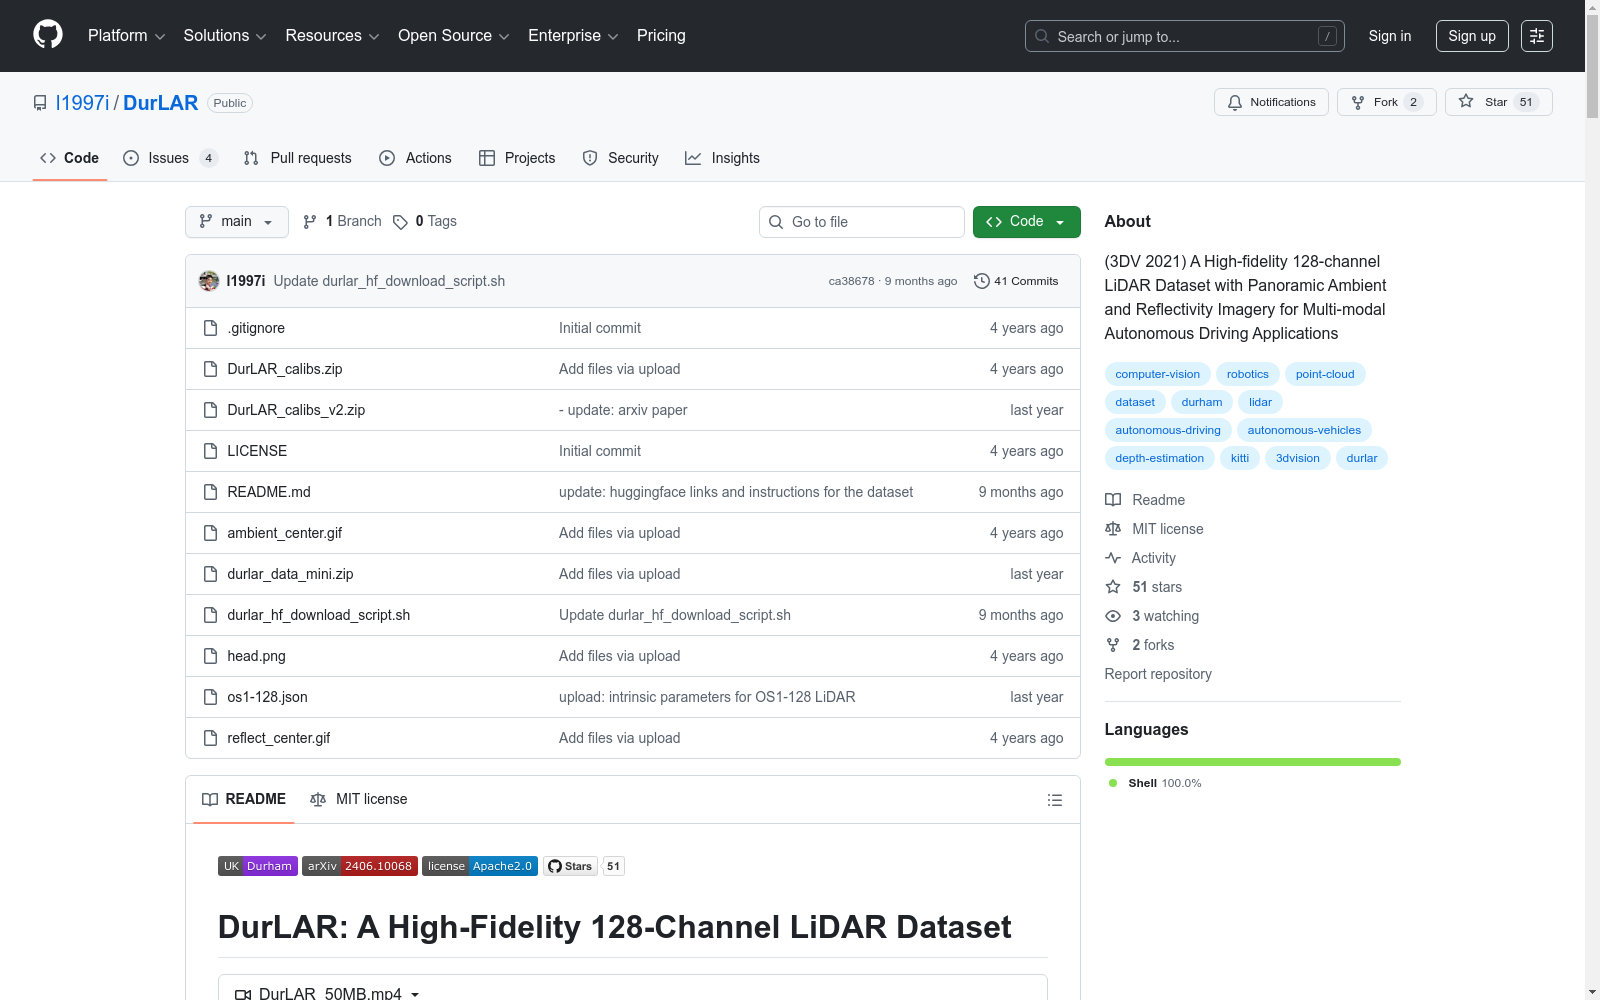1600x1000 pixels.
Task: Open the README outline list icon
Action: point(1054,800)
